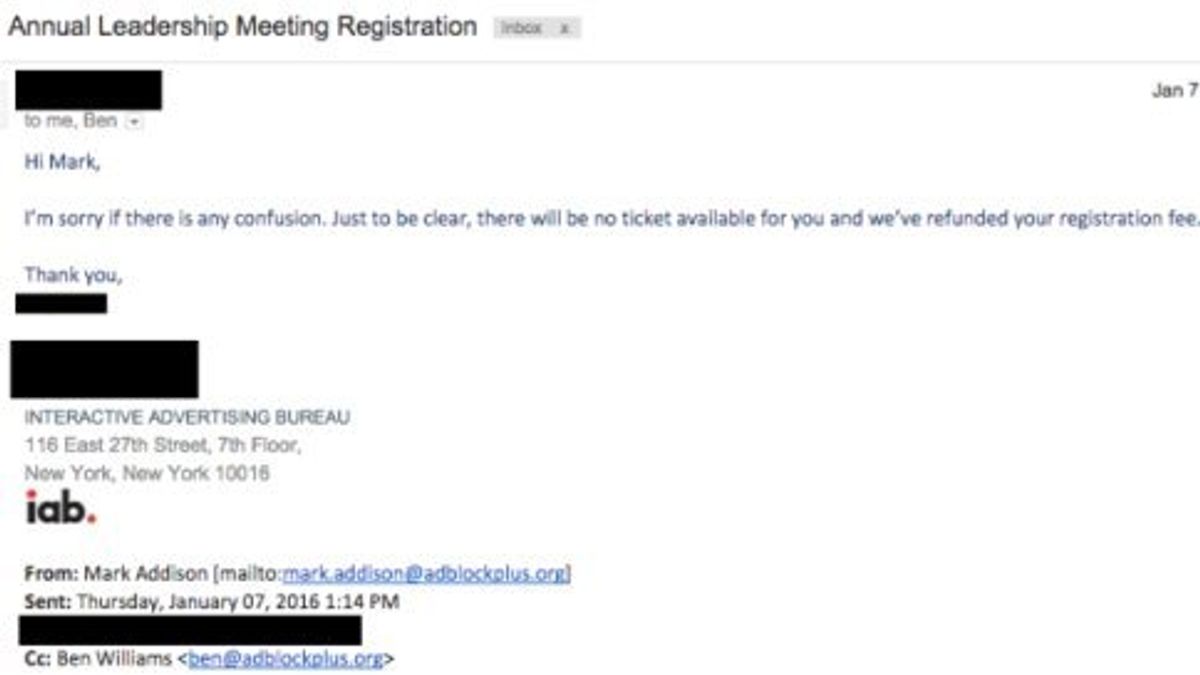Image resolution: width=1200 pixels, height=675 pixels.
Task: Select the Annual Leadership Meeting Registration subject
Action: coord(242,27)
